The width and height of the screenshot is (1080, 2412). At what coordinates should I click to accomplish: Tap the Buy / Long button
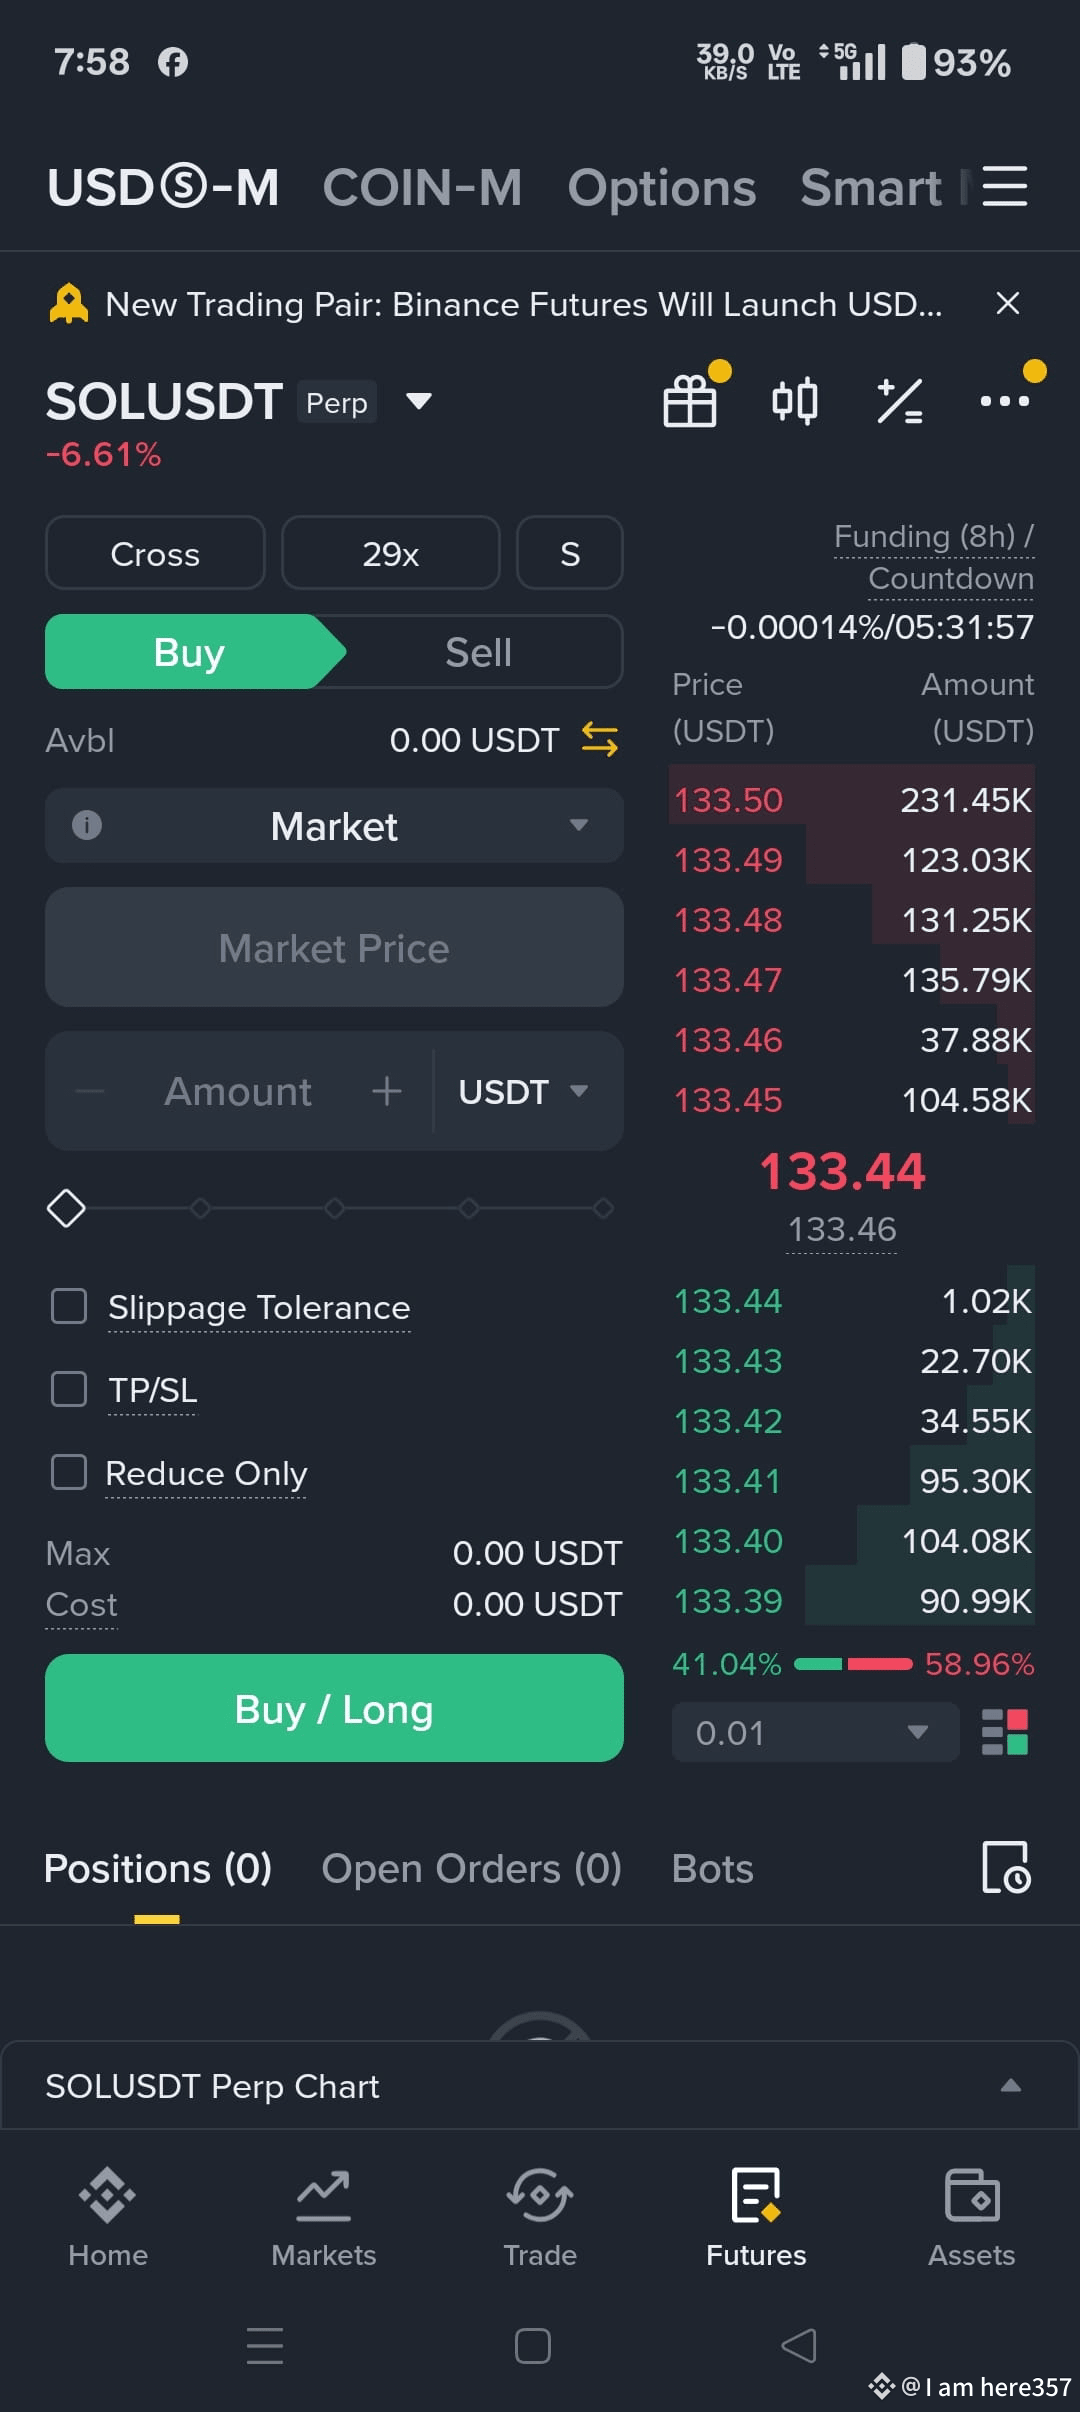pos(334,1708)
